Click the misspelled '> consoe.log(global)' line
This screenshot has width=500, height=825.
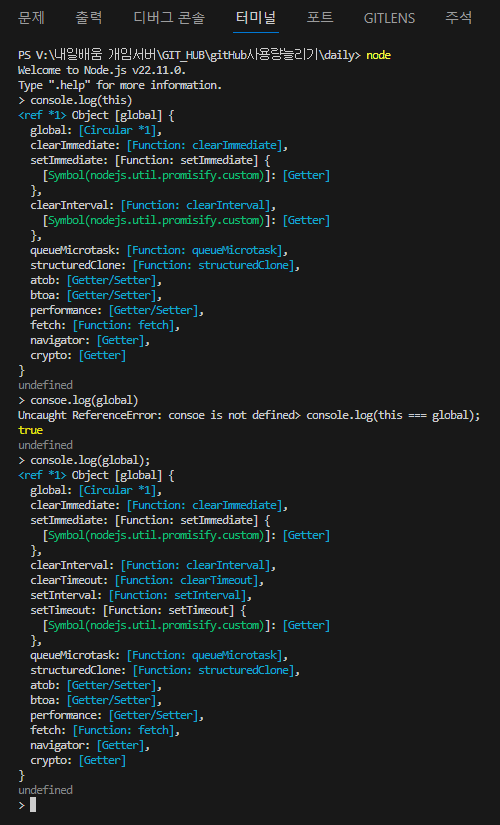tap(78, 400)
